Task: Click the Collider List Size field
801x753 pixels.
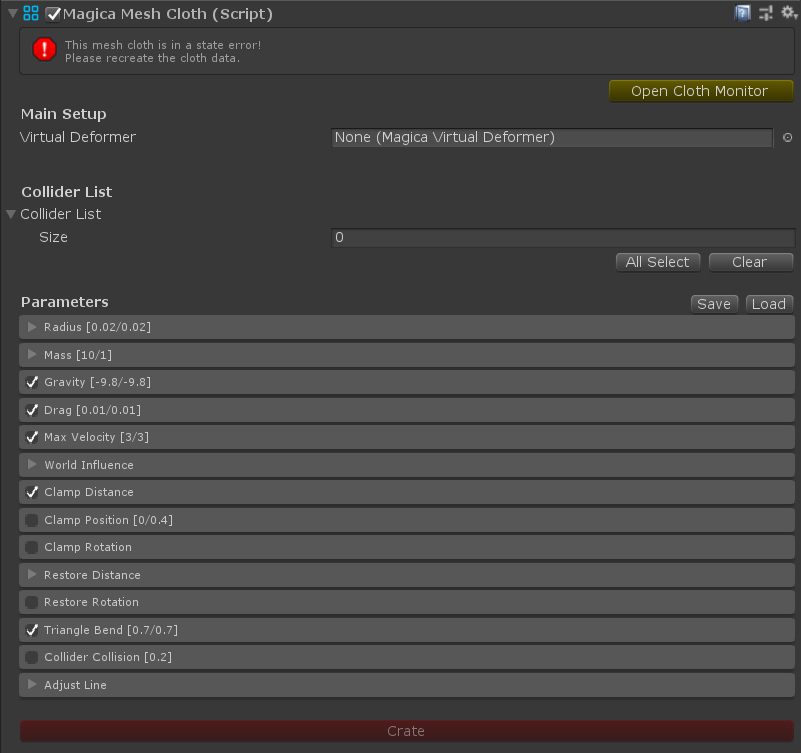Action: point(563,238)
